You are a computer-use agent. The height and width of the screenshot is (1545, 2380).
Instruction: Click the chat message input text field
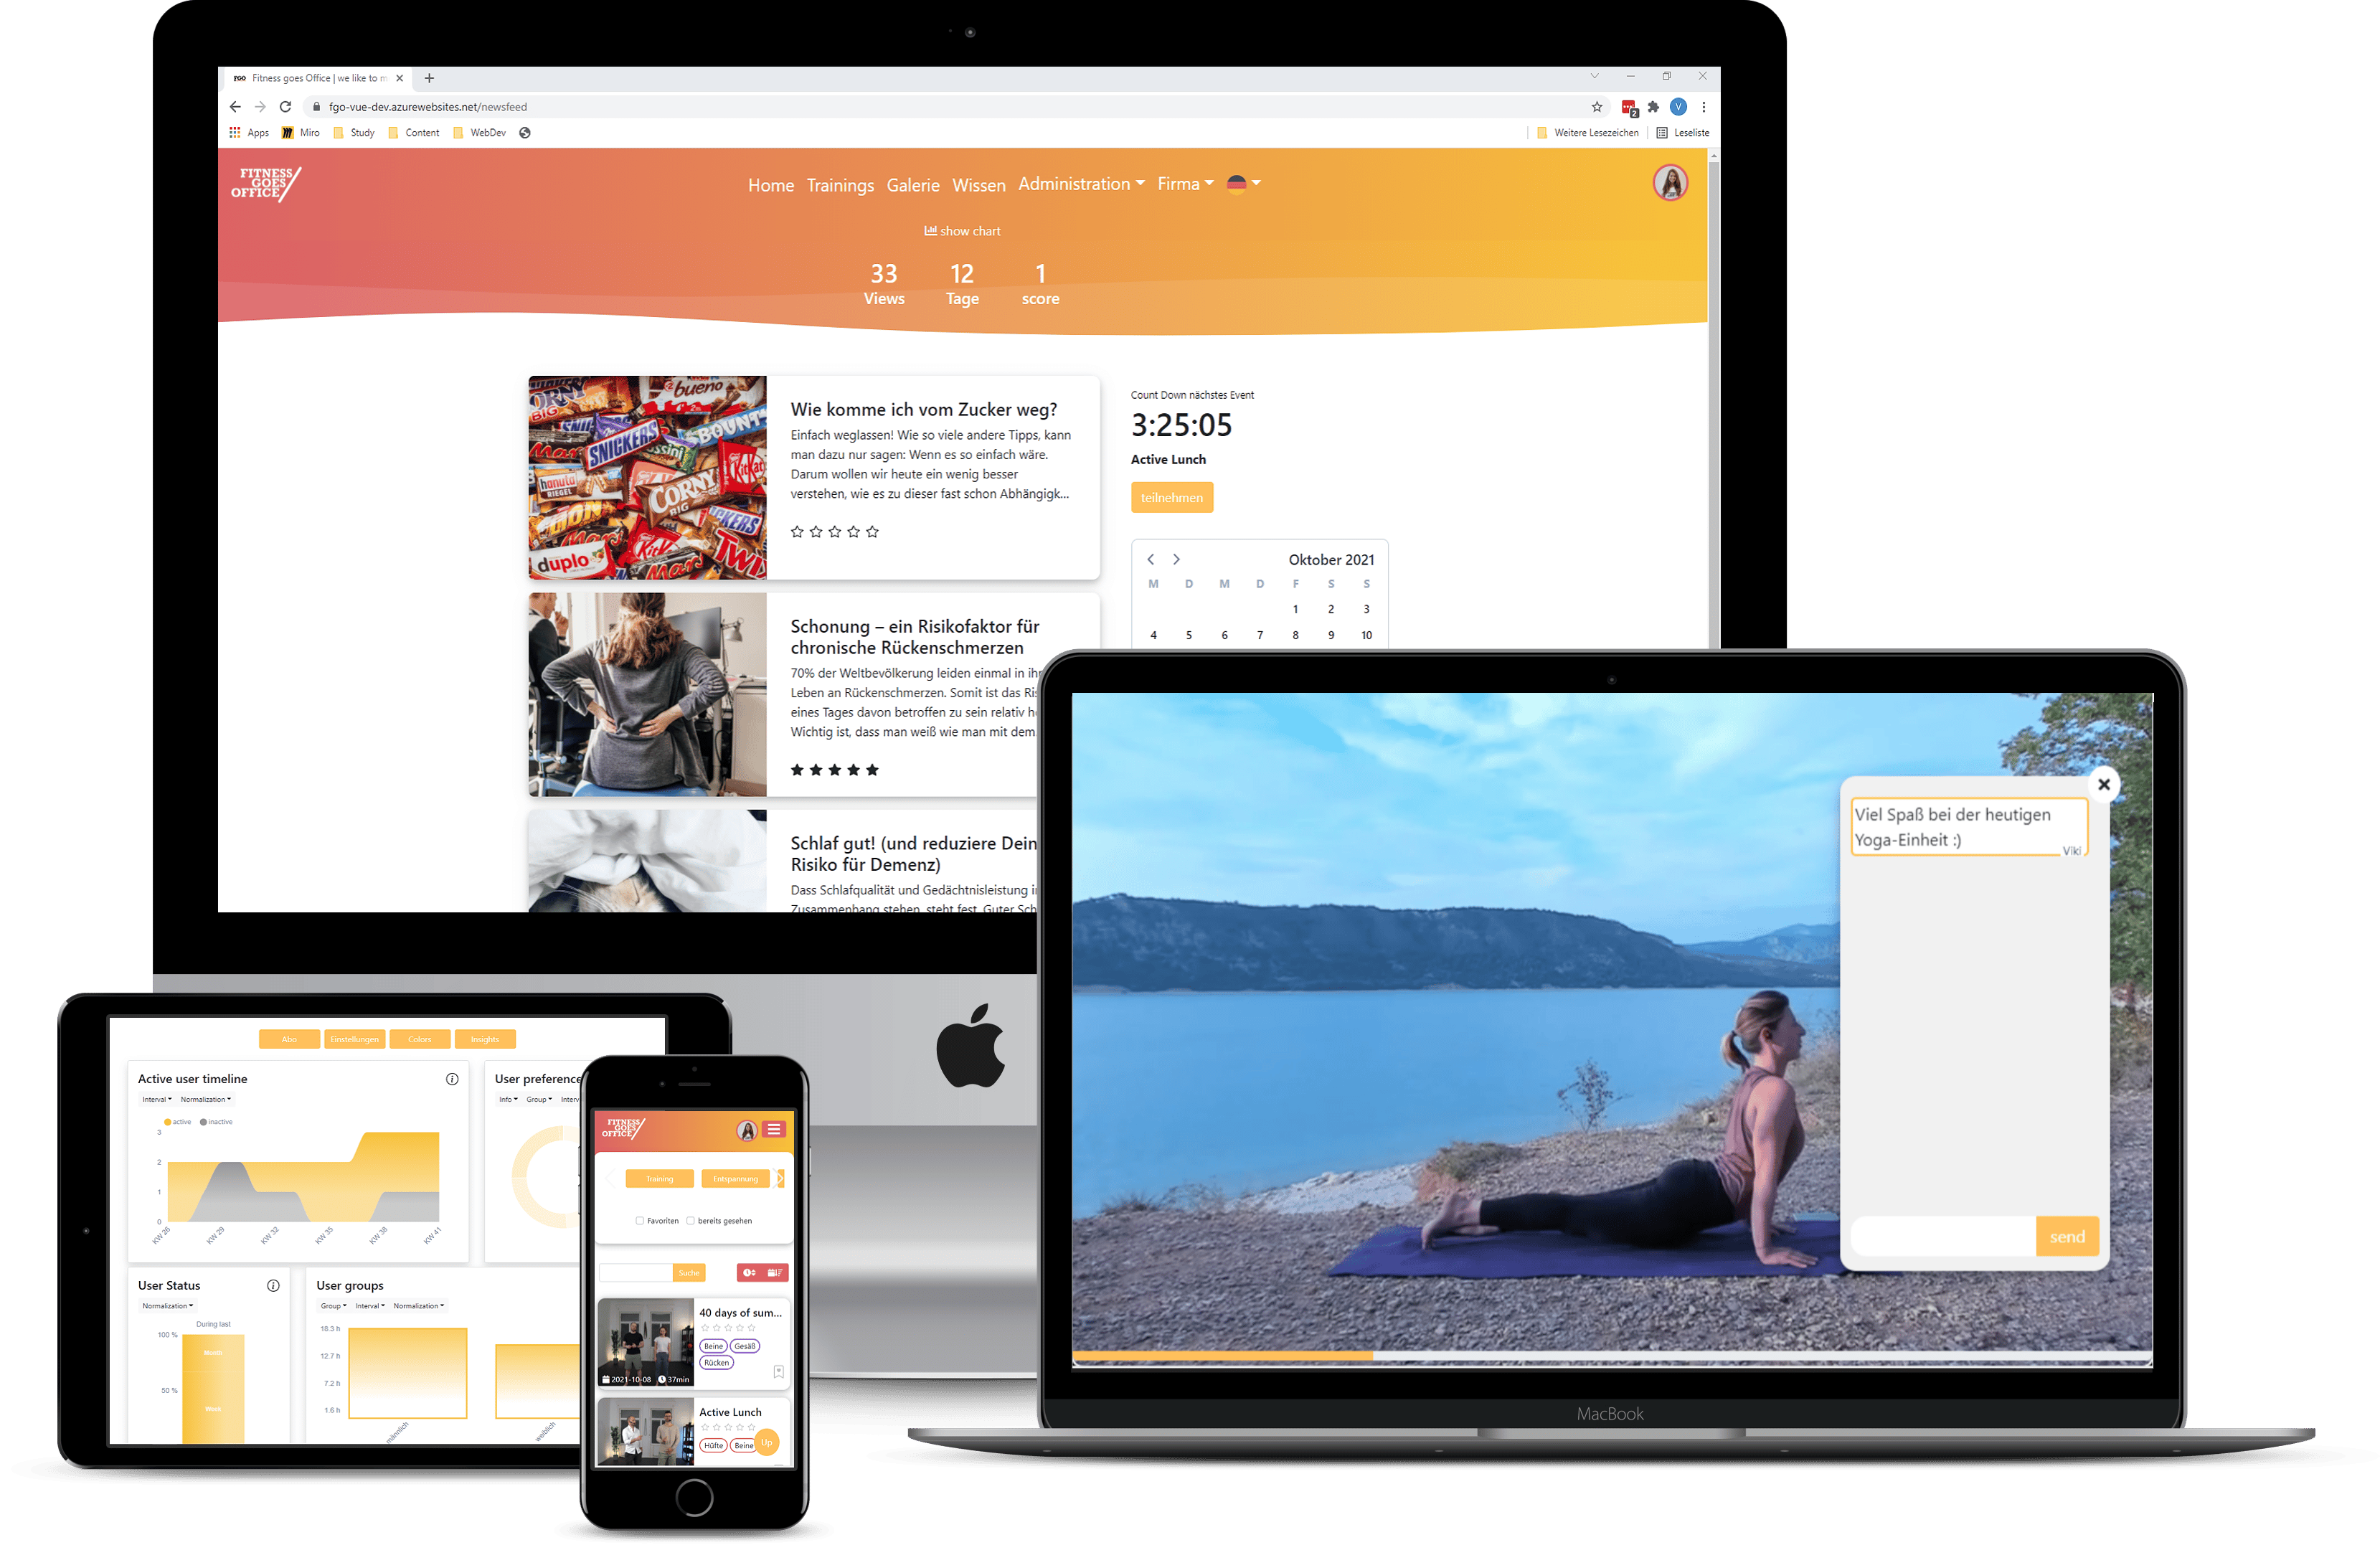pyautogui.click(x=1945, y=1238)
